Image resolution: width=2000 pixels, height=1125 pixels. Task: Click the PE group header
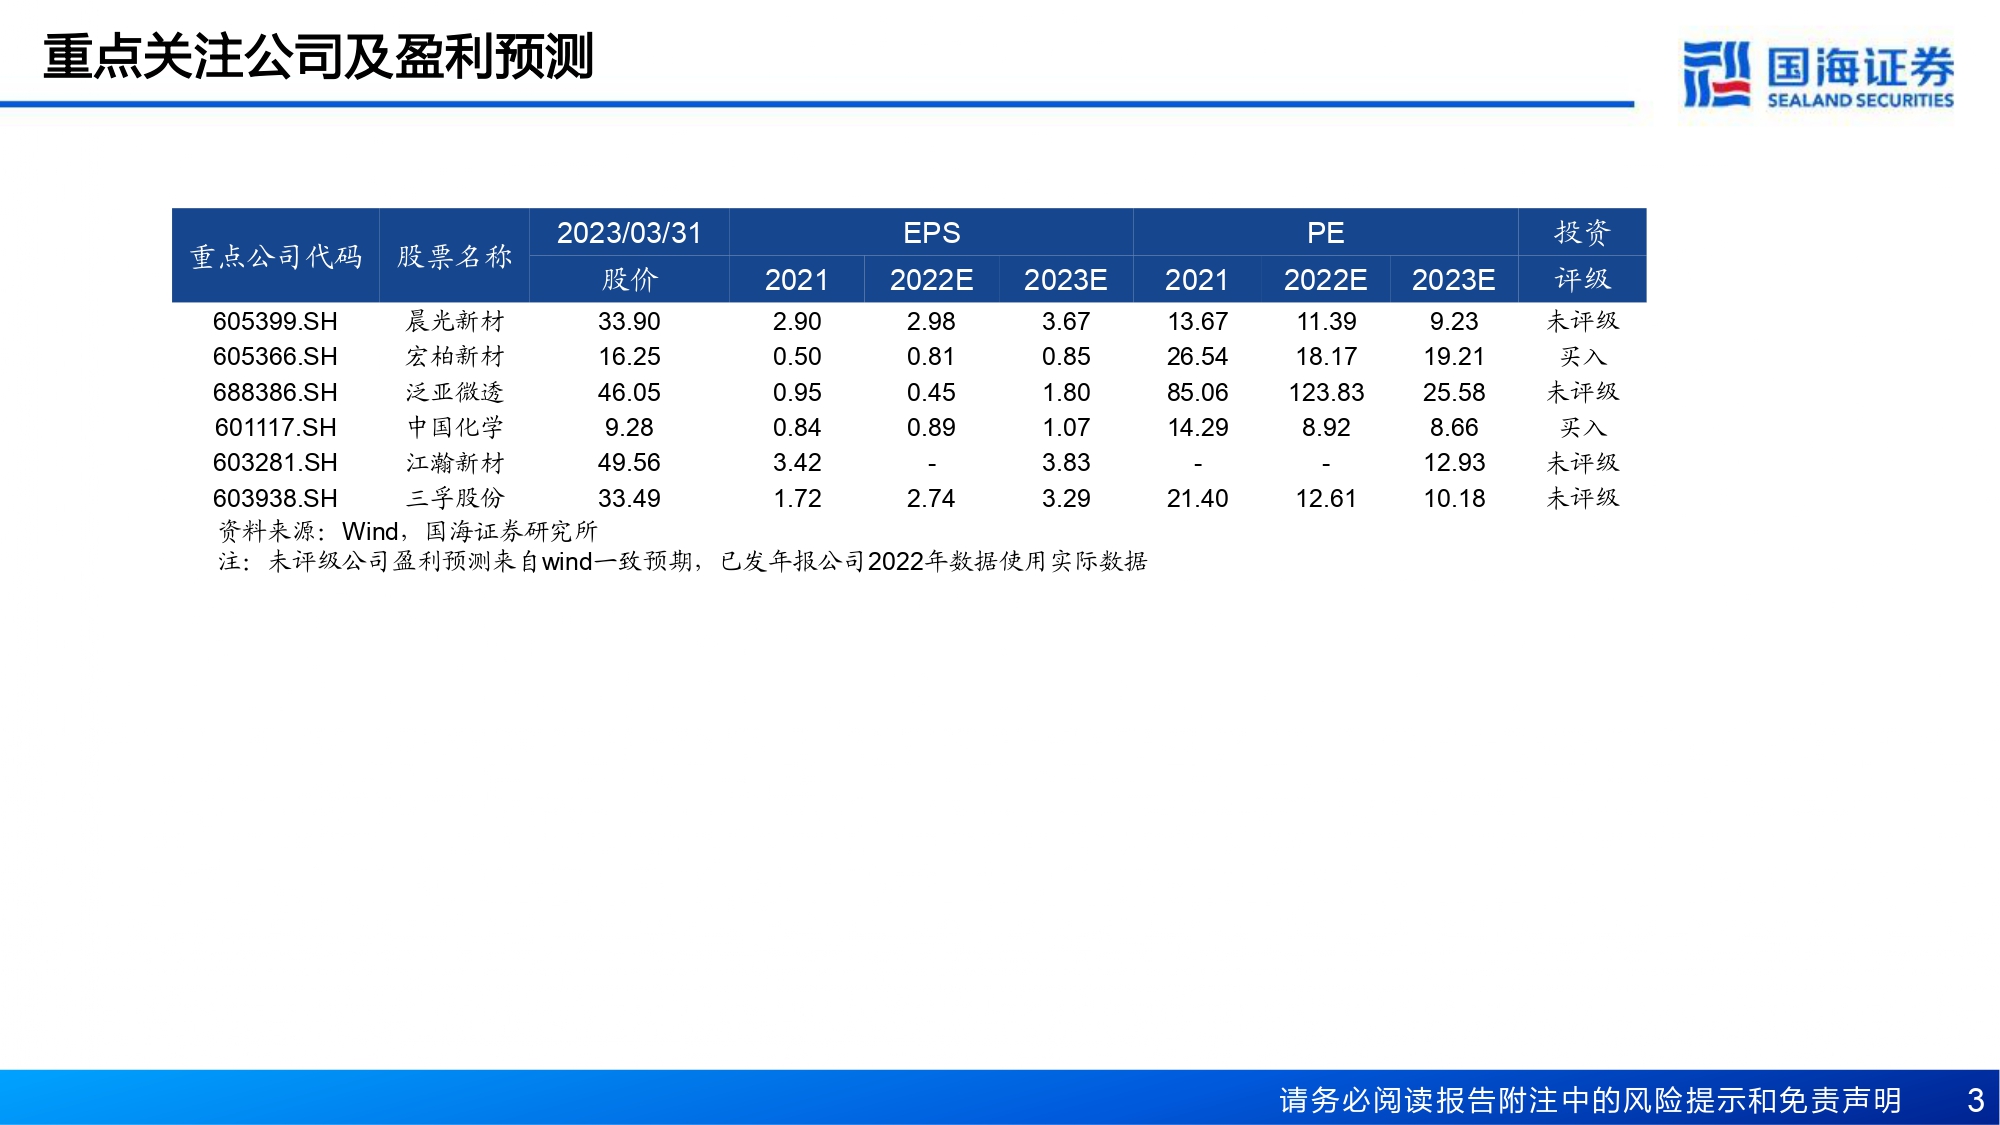pyautogui.click(x=1325, y=232)
